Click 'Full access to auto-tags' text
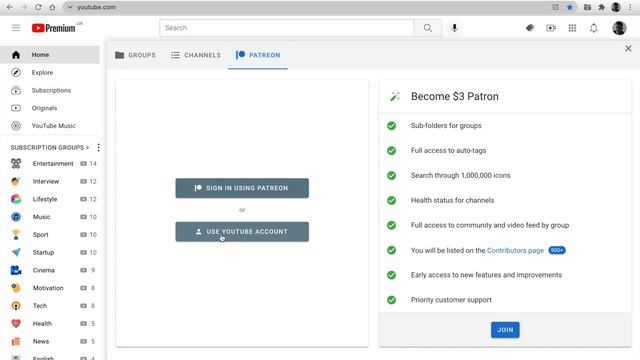This screenshot has height=360, width=640. [x=448, y=151]
